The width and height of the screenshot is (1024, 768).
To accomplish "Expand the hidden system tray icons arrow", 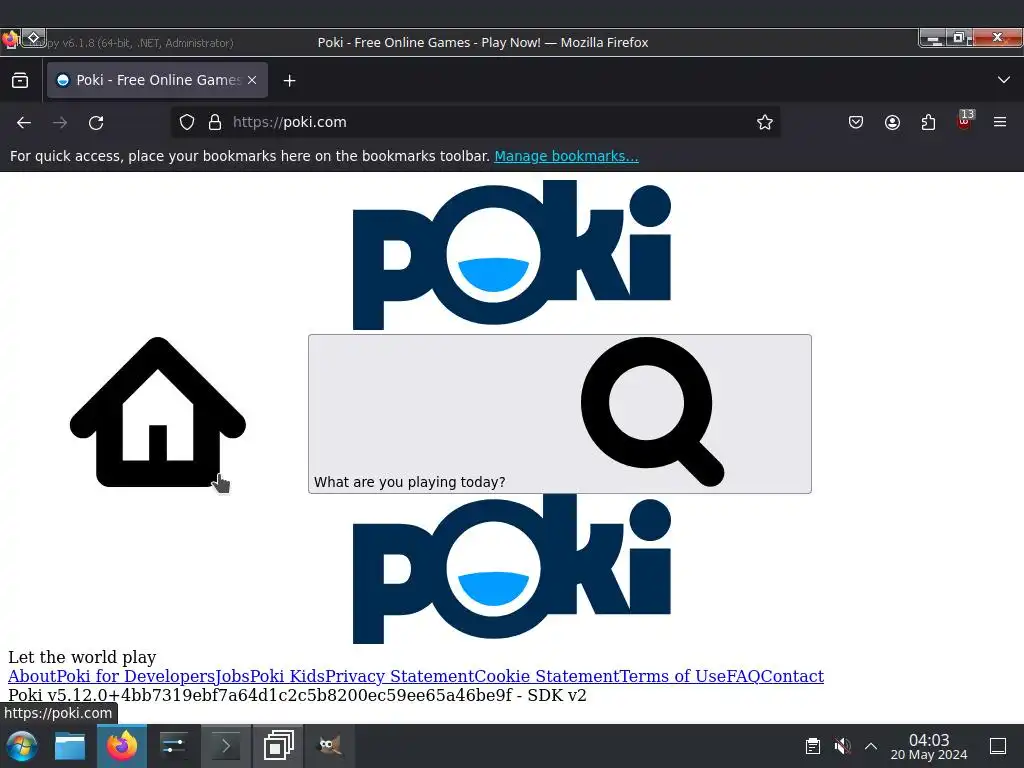I will (871, 746).
